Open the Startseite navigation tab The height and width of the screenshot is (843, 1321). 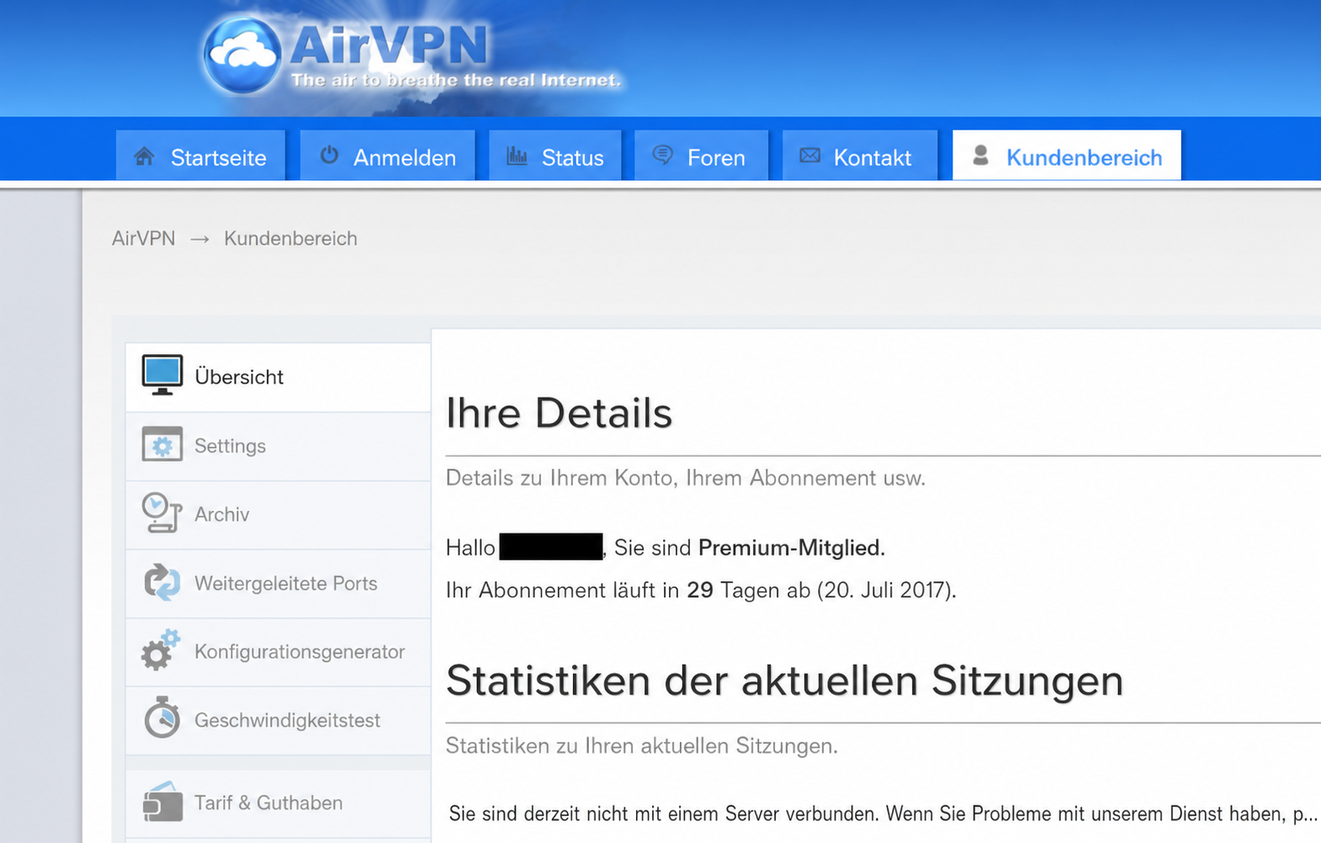point(200,156)
